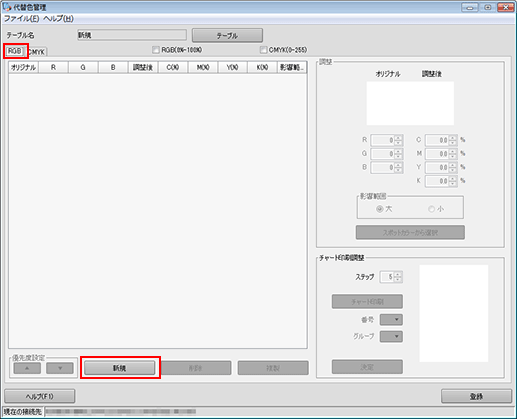Click the Y percent stepper field
The image size is (517, 419).
(x=441, y=167)
